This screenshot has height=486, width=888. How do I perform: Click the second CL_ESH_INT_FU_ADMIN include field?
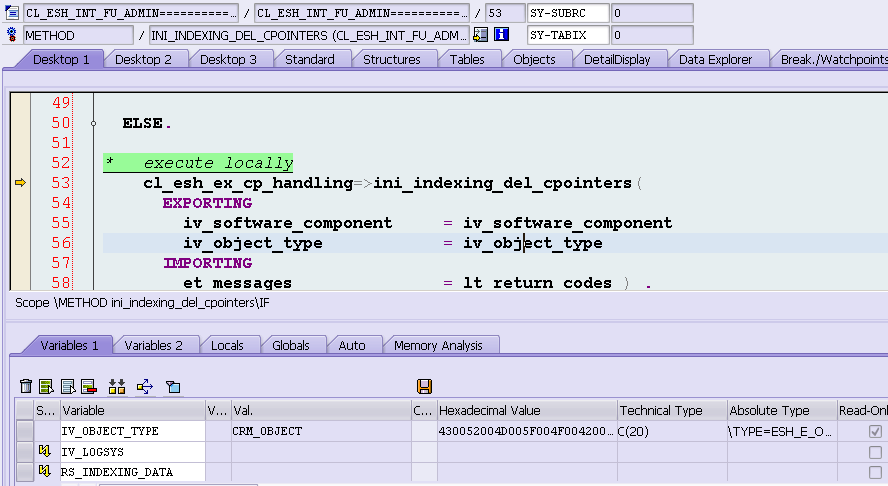(361, 13)
